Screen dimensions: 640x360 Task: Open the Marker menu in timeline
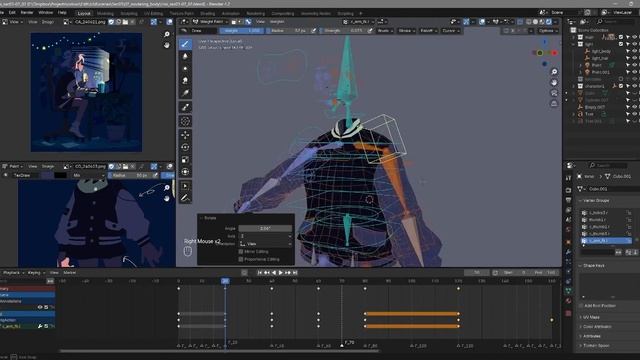click(70, 273)
